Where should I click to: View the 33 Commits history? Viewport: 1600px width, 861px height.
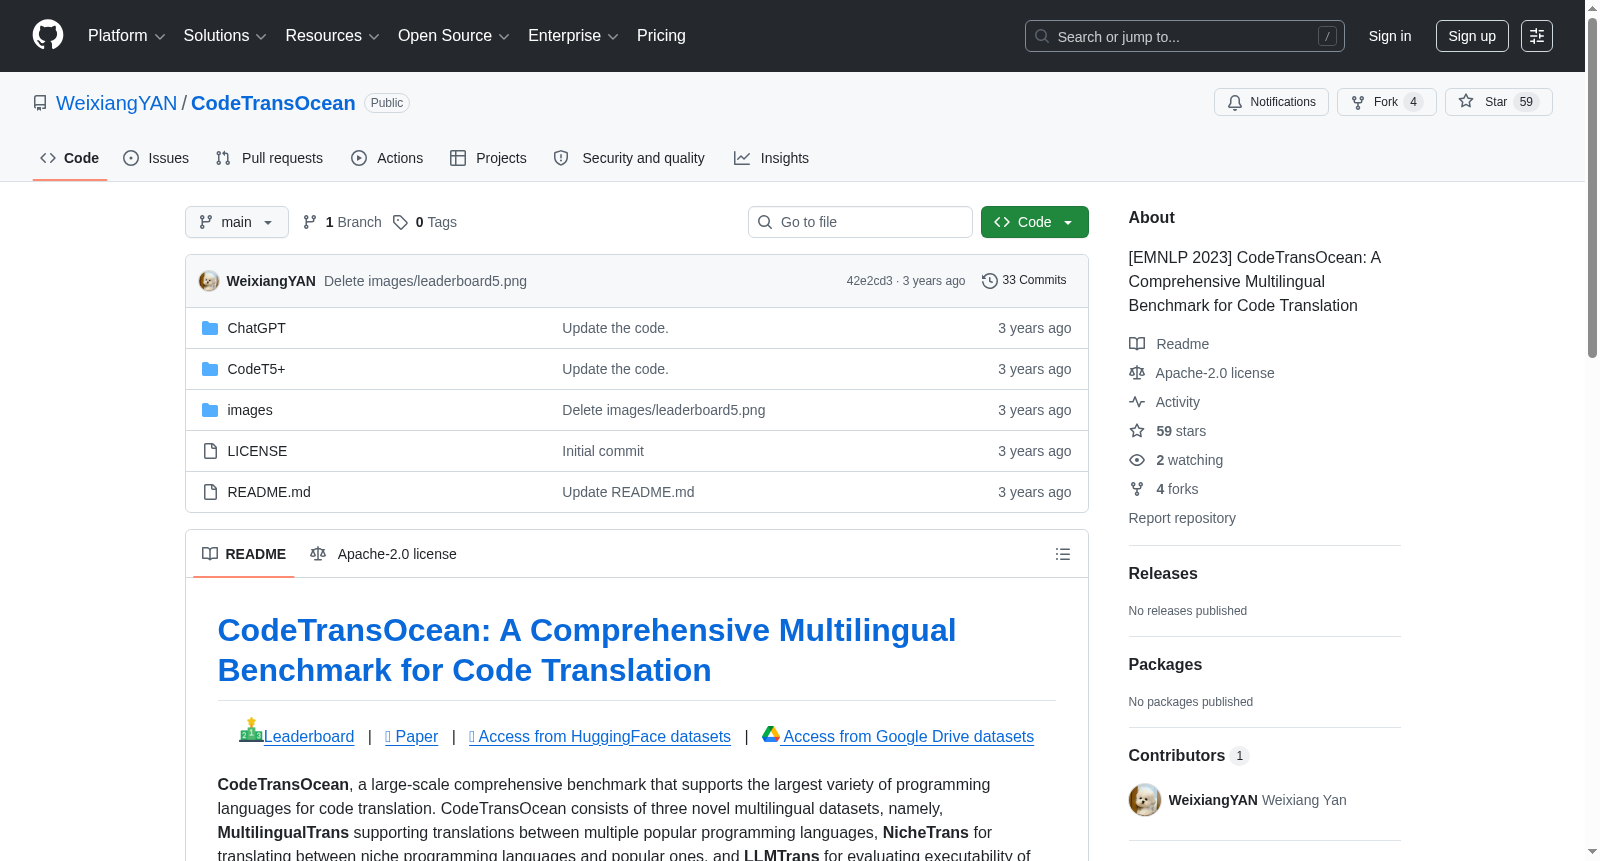click(1024, 280)
